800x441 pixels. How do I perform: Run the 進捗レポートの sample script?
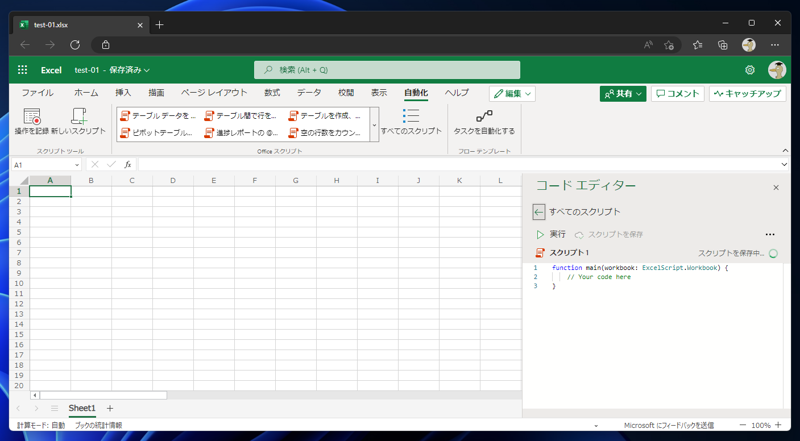pos(241,133)
